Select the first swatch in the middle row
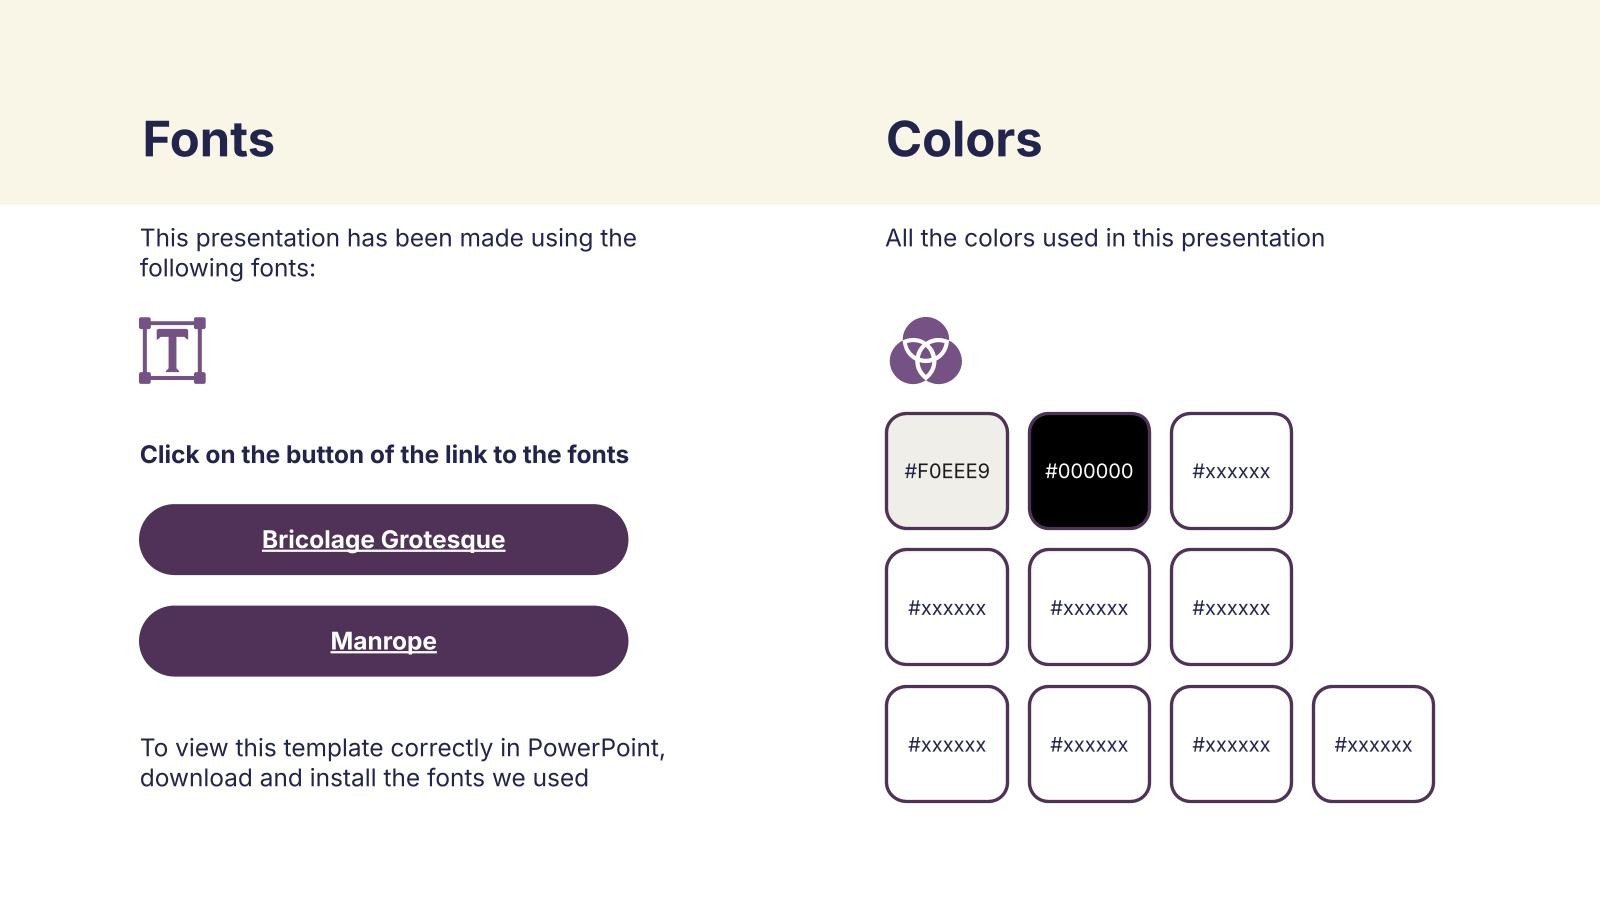Screen dimensions: 1600x900 click(x=947, y=607)
